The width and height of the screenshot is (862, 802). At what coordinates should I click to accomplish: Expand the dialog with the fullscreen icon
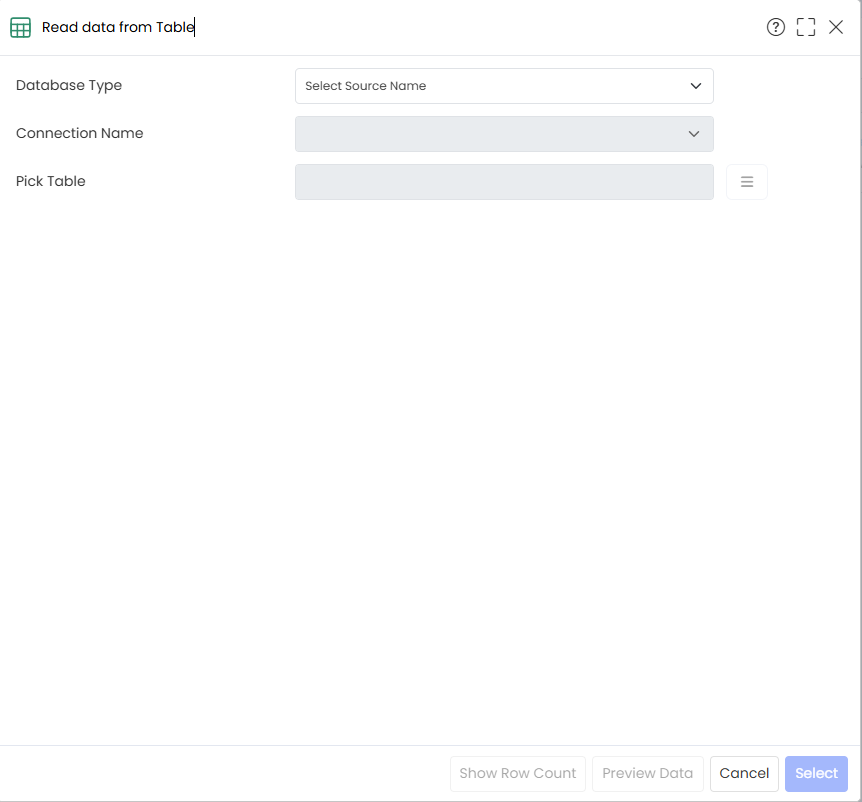click(x=806, y=27)
